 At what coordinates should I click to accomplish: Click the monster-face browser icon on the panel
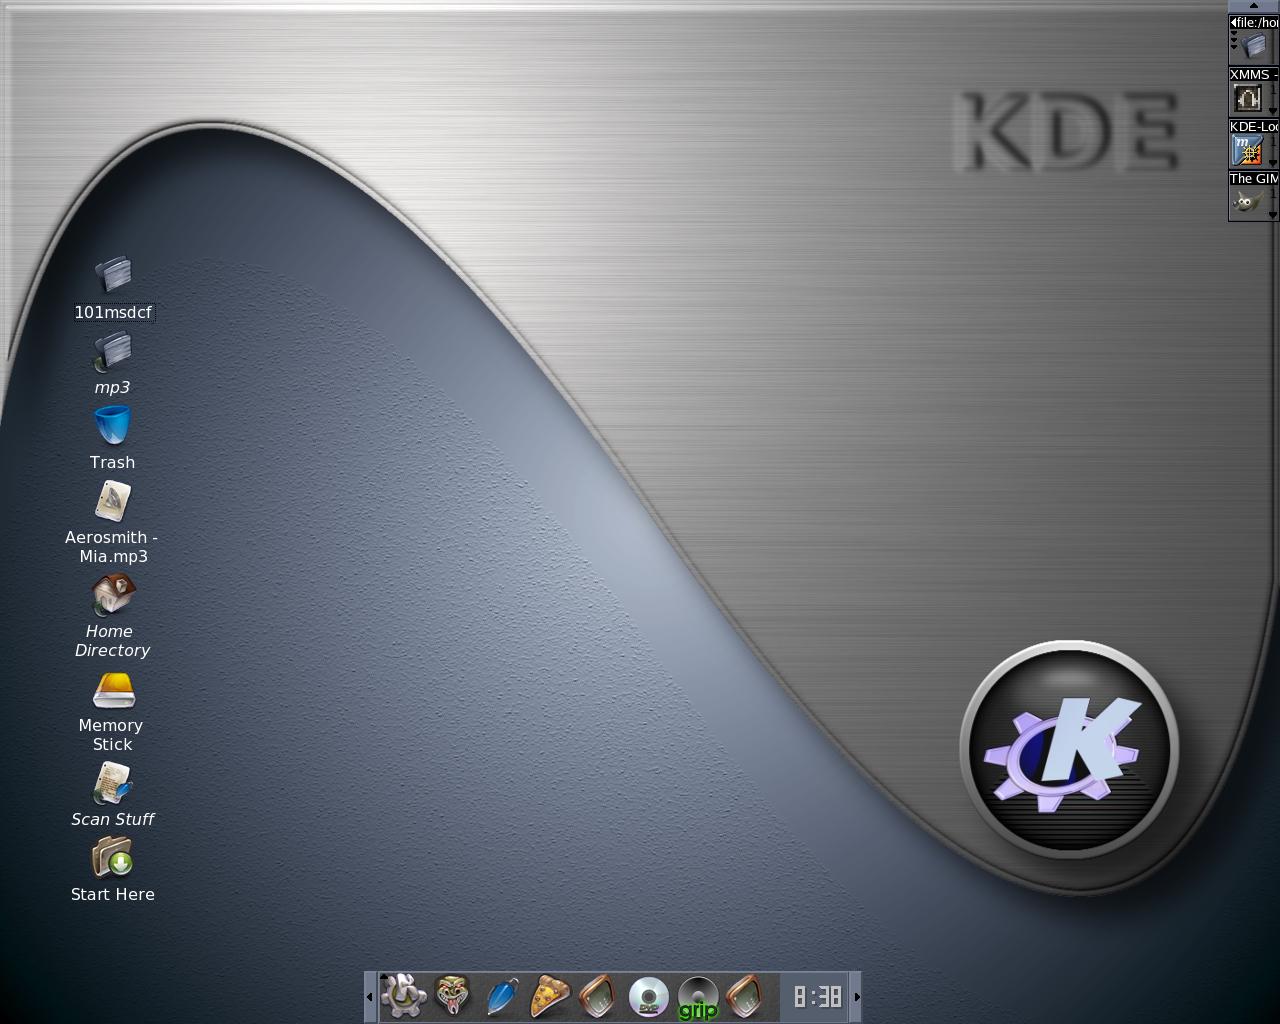click(452, 996)
